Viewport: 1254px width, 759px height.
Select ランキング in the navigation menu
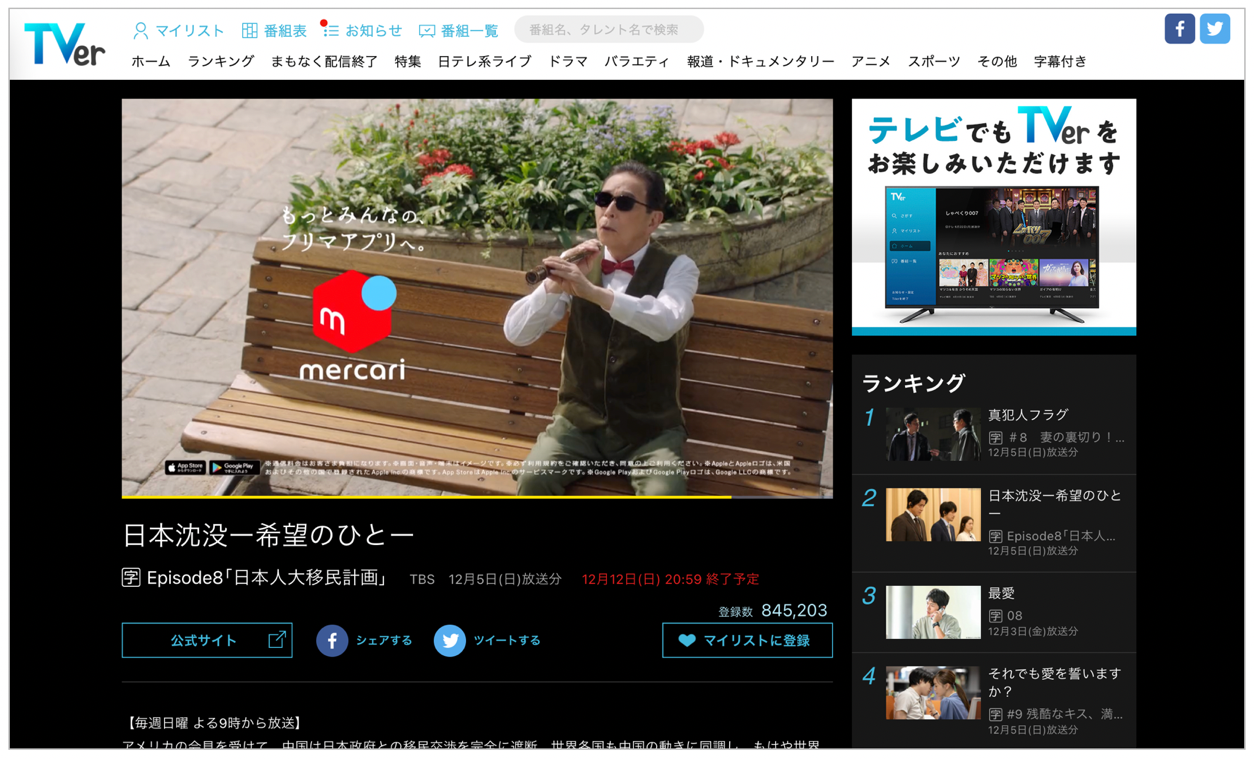tap(221, 62)
